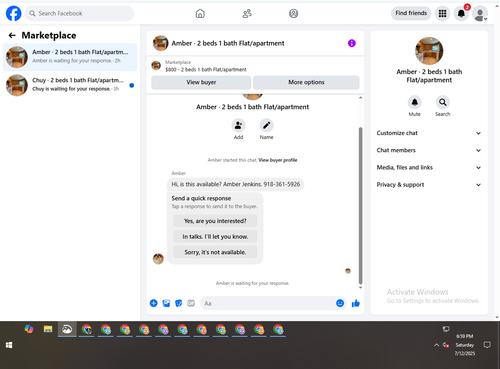500x369 pixels.
Task: Open the account profile avatar menu
Action: coord(480,14)
